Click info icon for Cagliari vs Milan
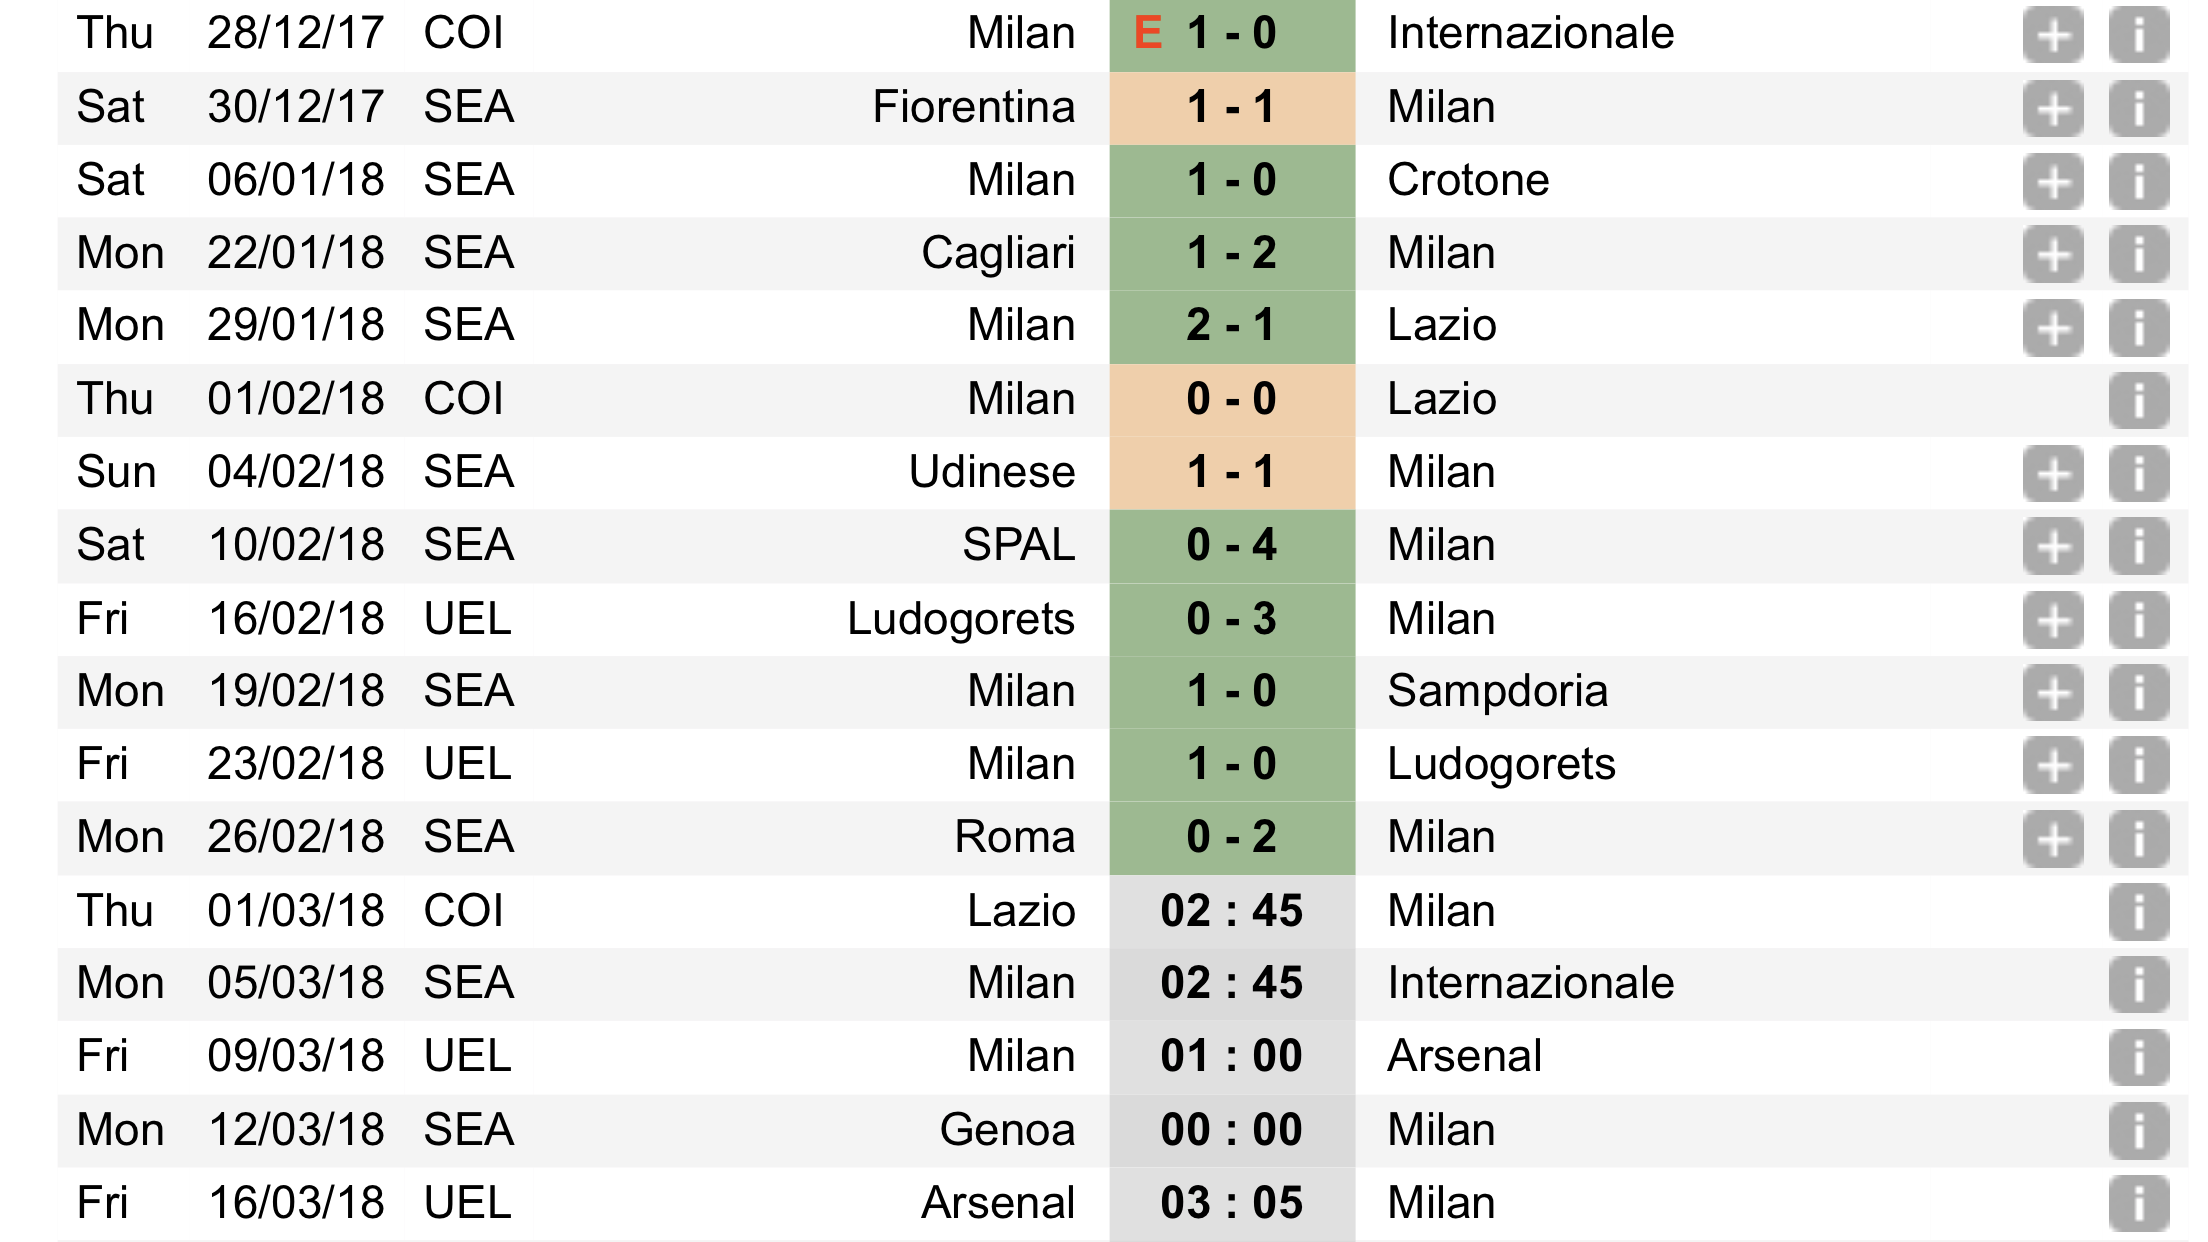This screenshot has width=2208, height=1242. click(2139, 254)
